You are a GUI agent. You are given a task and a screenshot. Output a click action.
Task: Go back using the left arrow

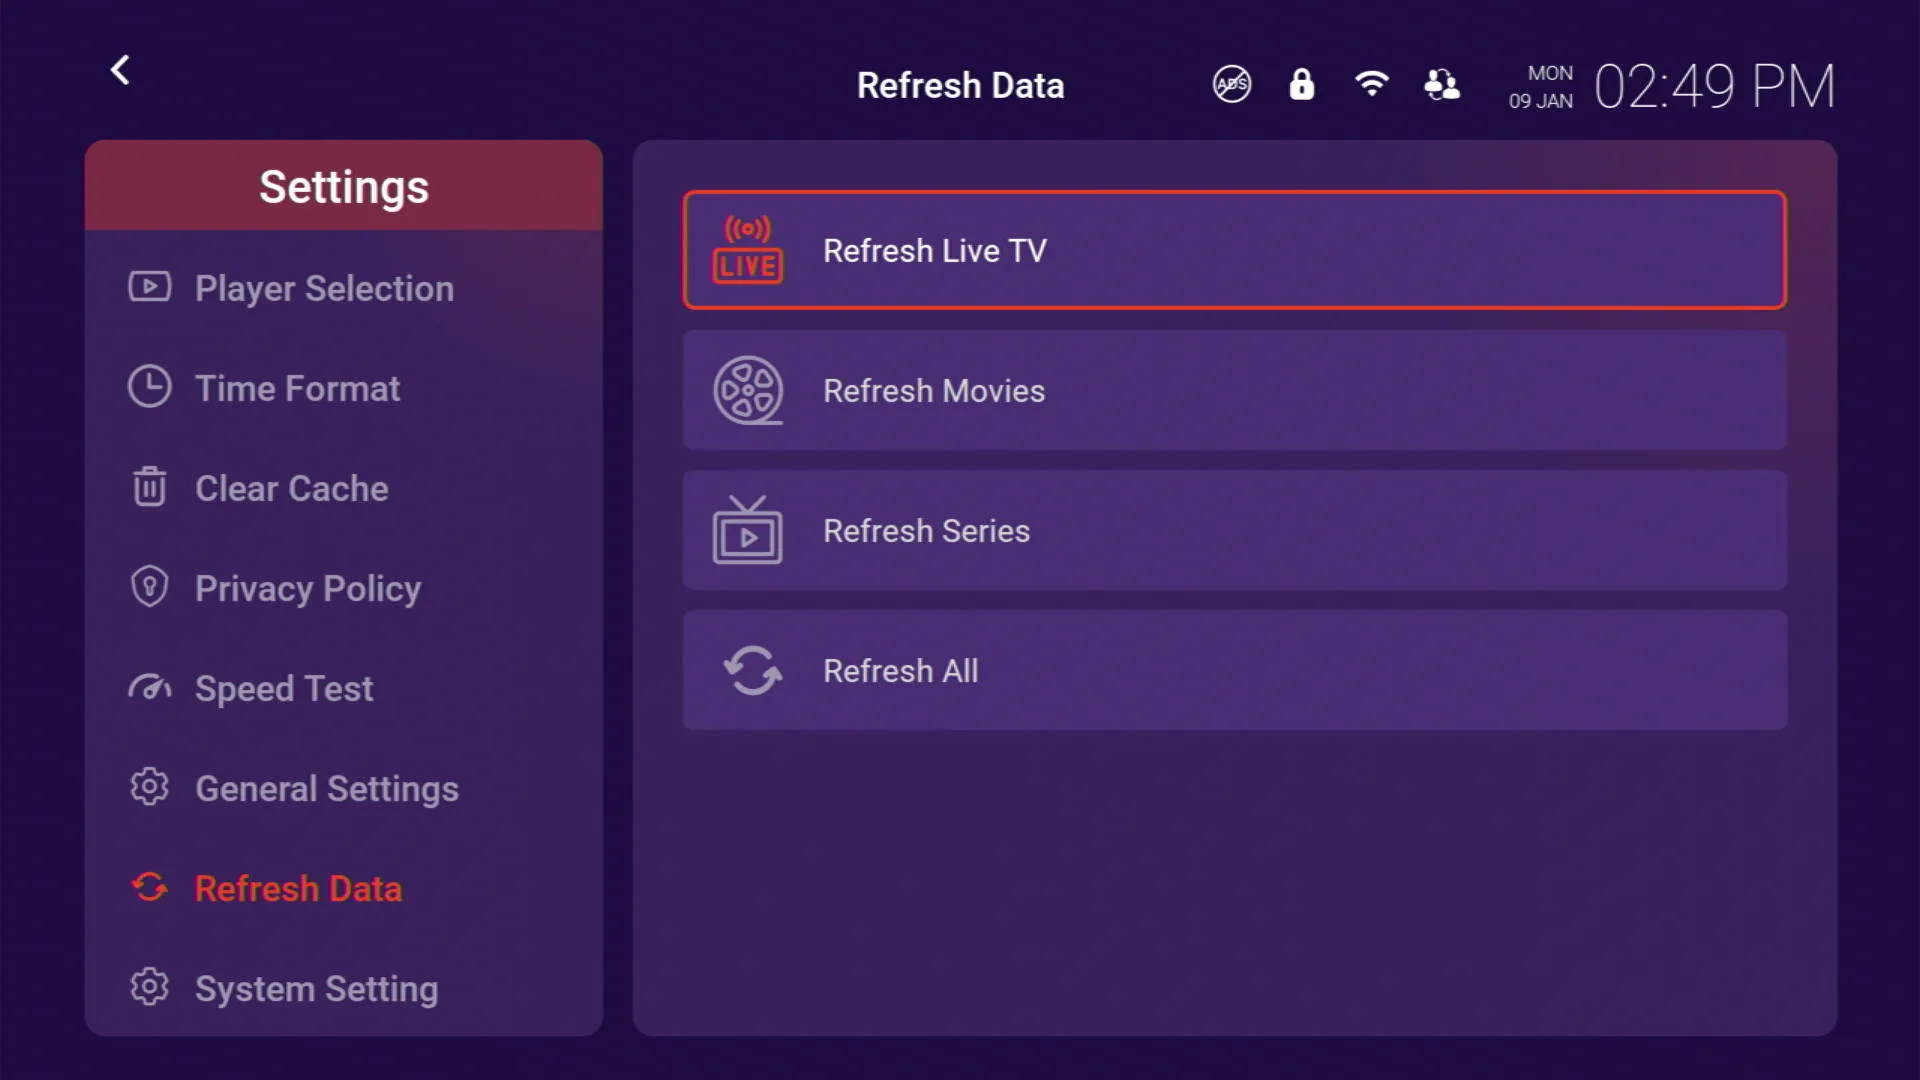(120, 70)
